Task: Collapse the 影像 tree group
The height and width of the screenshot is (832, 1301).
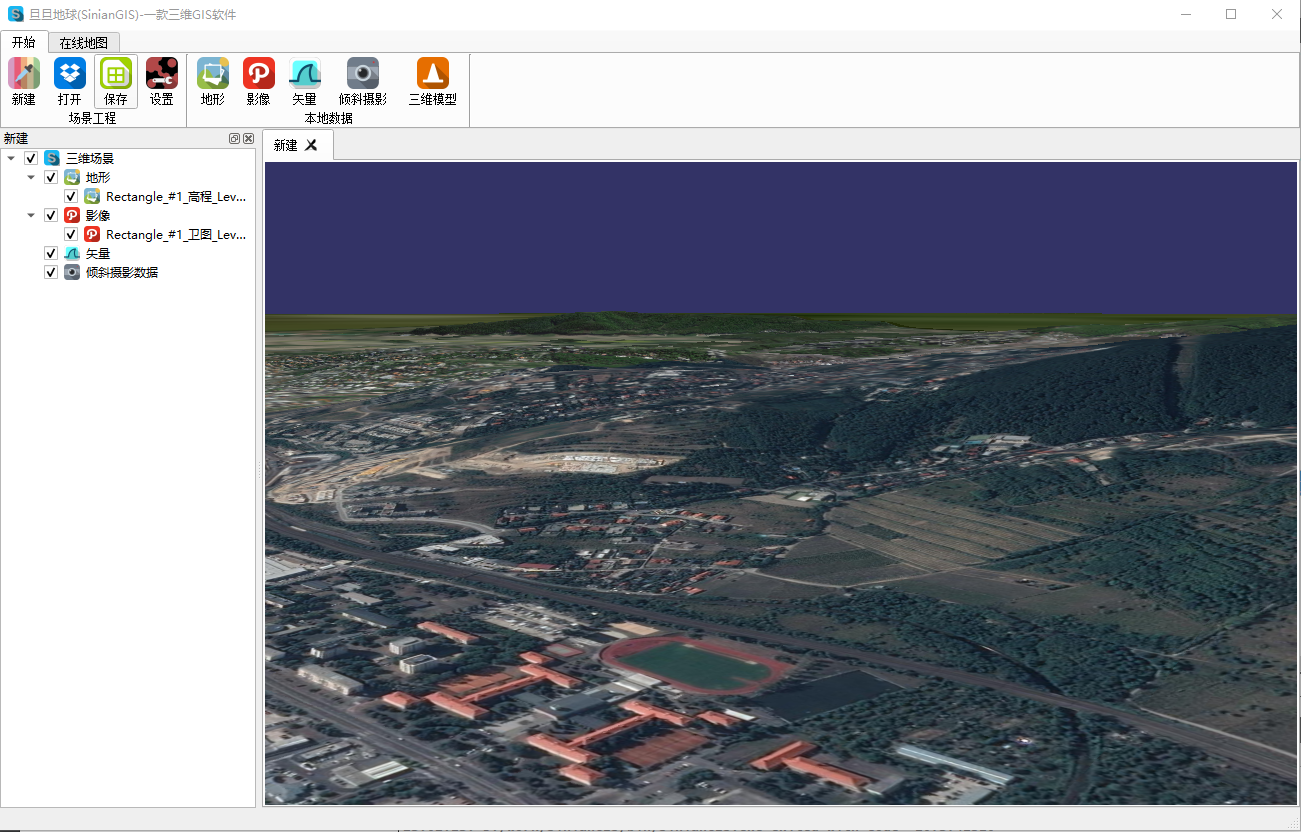Action: [31, 215]
